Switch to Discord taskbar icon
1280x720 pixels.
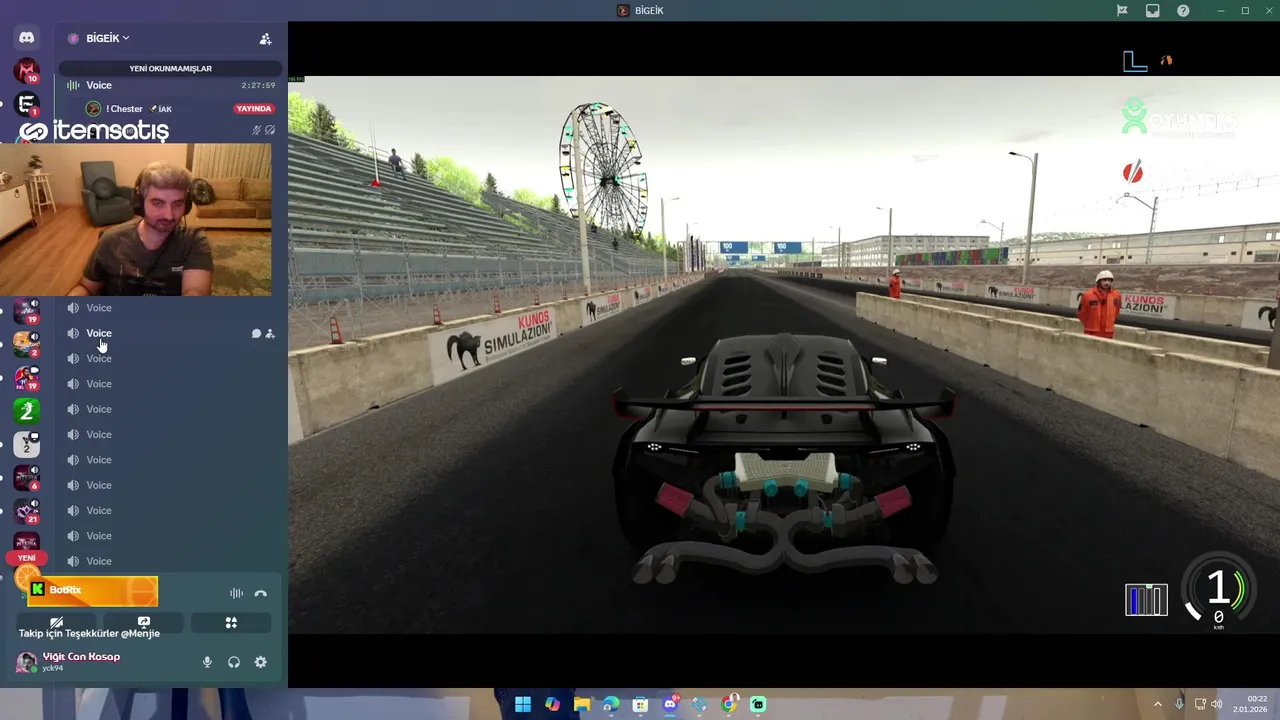(670, 704)
